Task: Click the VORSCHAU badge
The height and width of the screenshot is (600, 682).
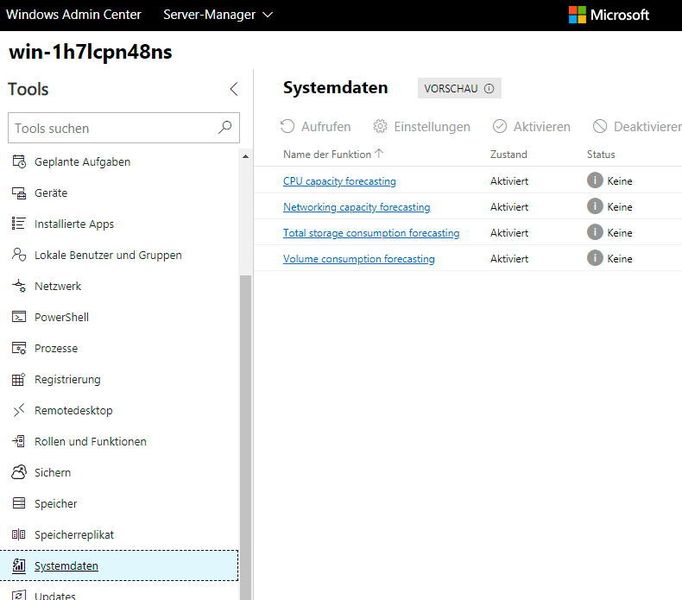Action: point(459,88)
